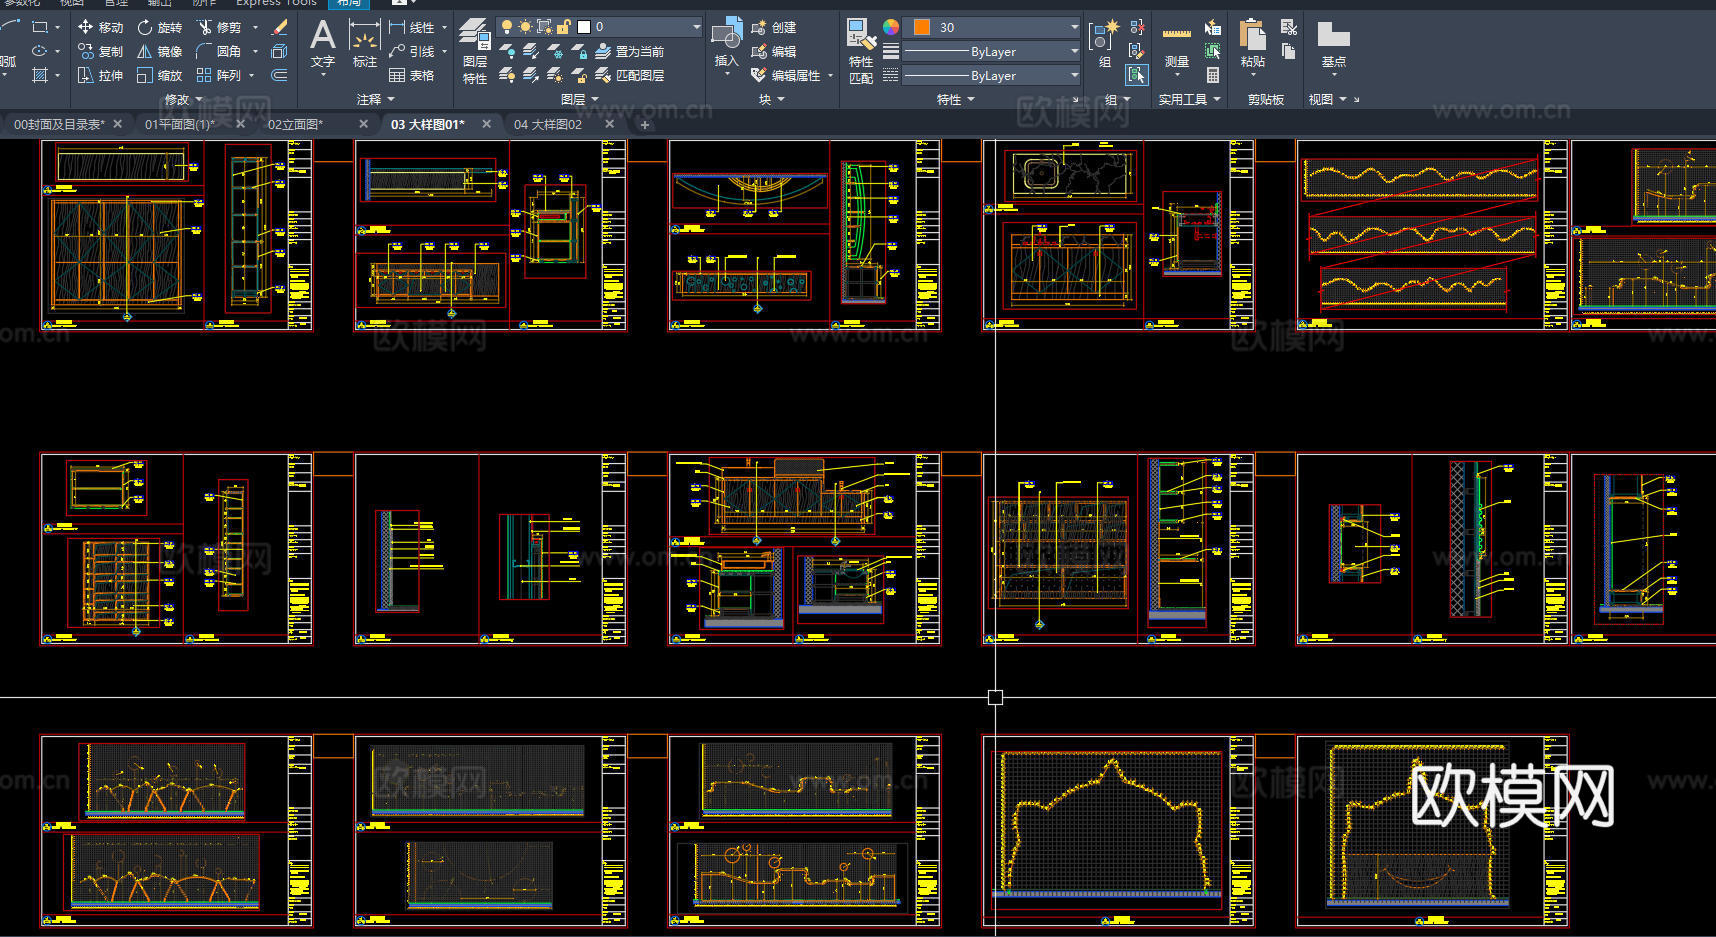The width and height of the screenshot is (1716, 937).
Task: Select the Fillet (圆角) tool
Action: (x=219, y=51)
